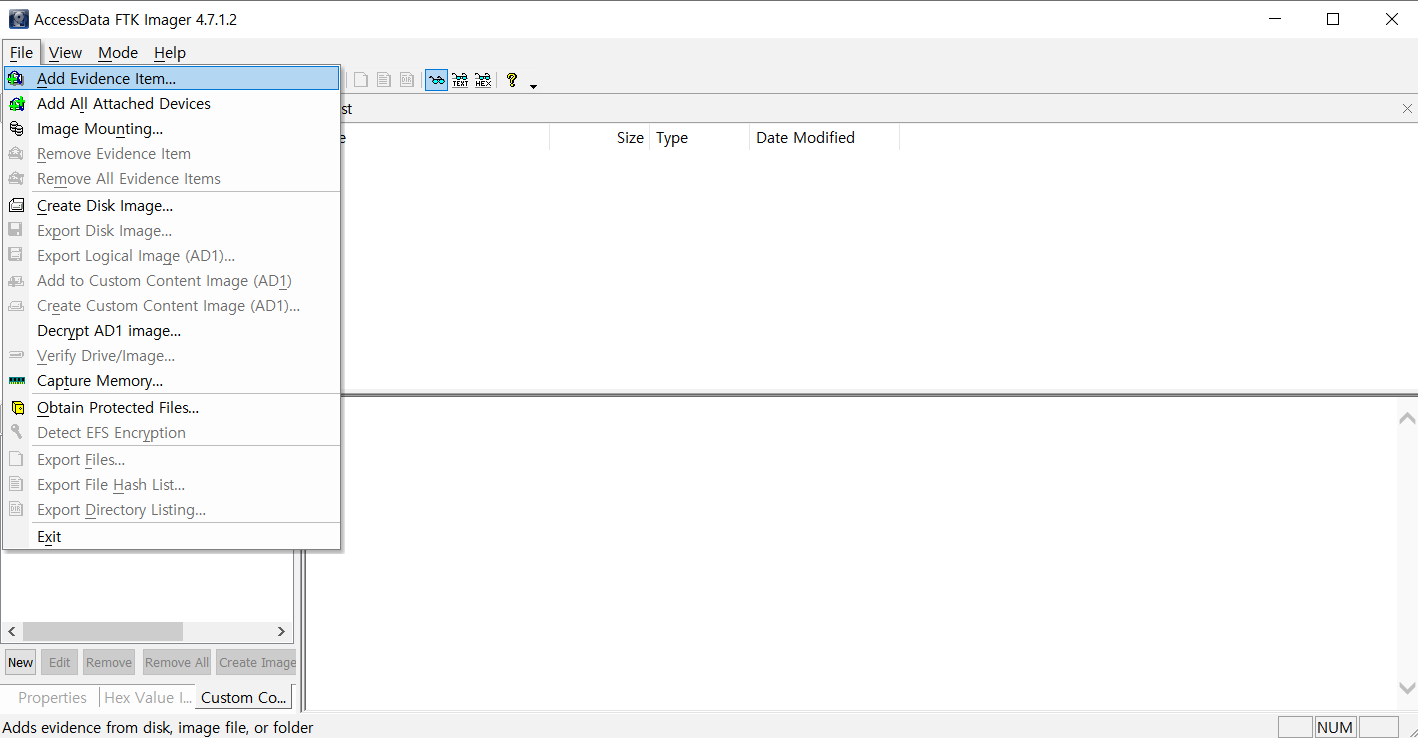Switch to the Custom Content tab
The width and height of the screenshot is (1418, 738).
click(x=244, y=698)
